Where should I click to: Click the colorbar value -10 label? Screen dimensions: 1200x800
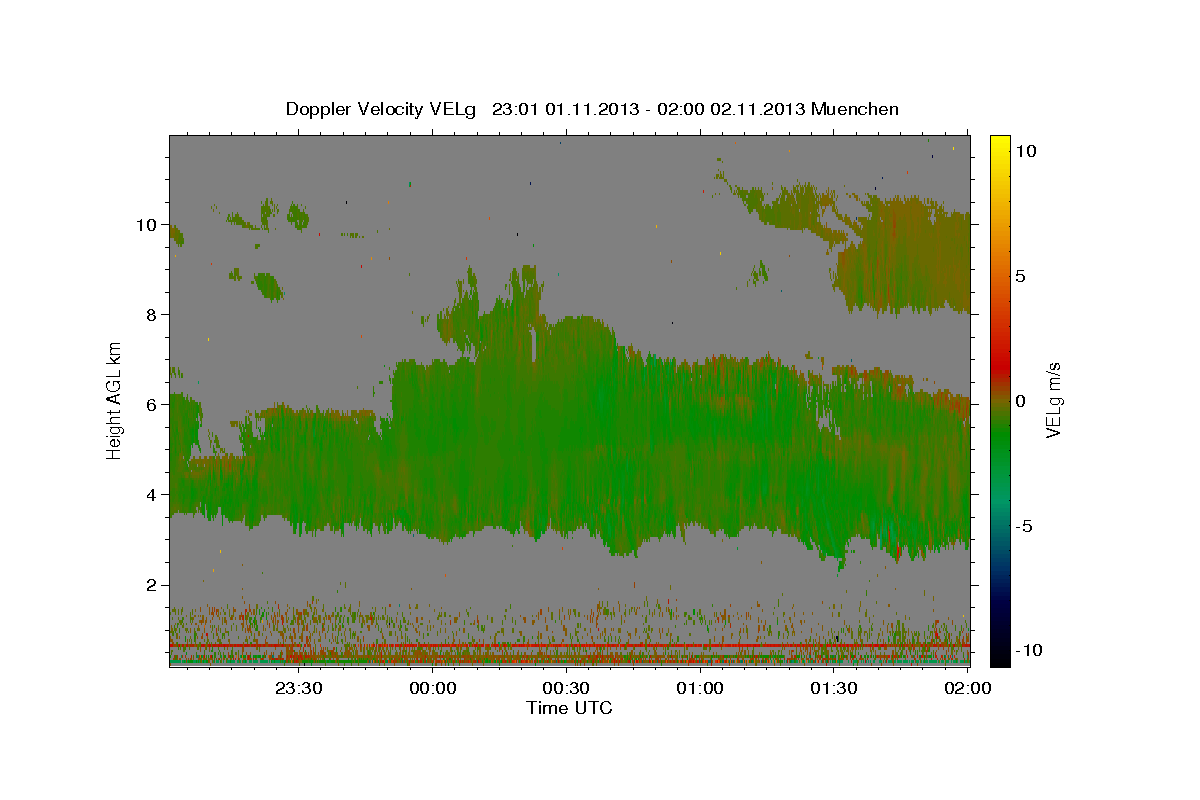(x=1029, y=651)
